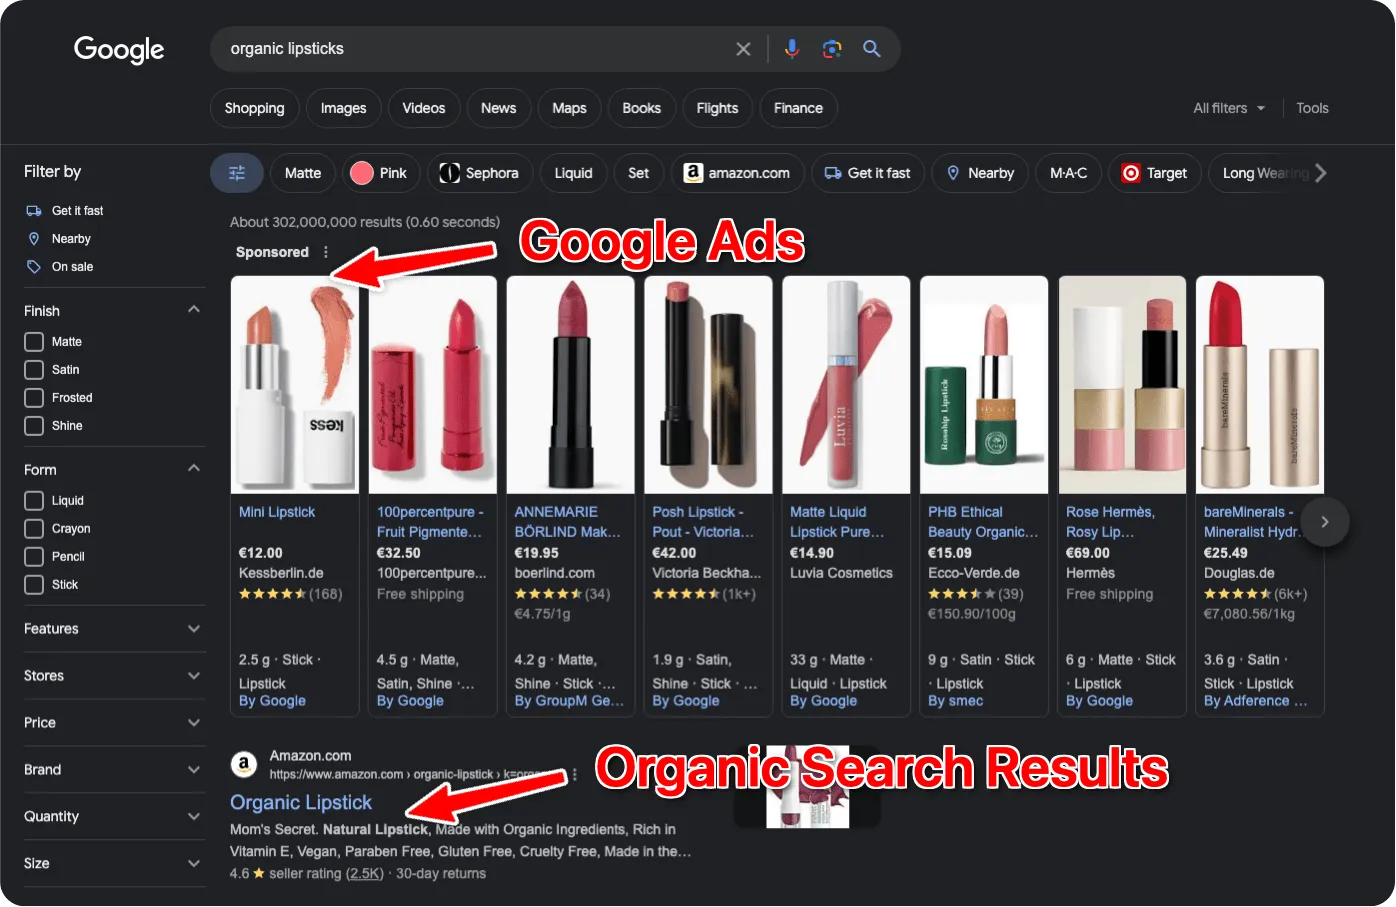Tick the Frosted finish checkbox
This screenshot has width=1396, height=907.
pyautogui.click(x=34, y=398)
